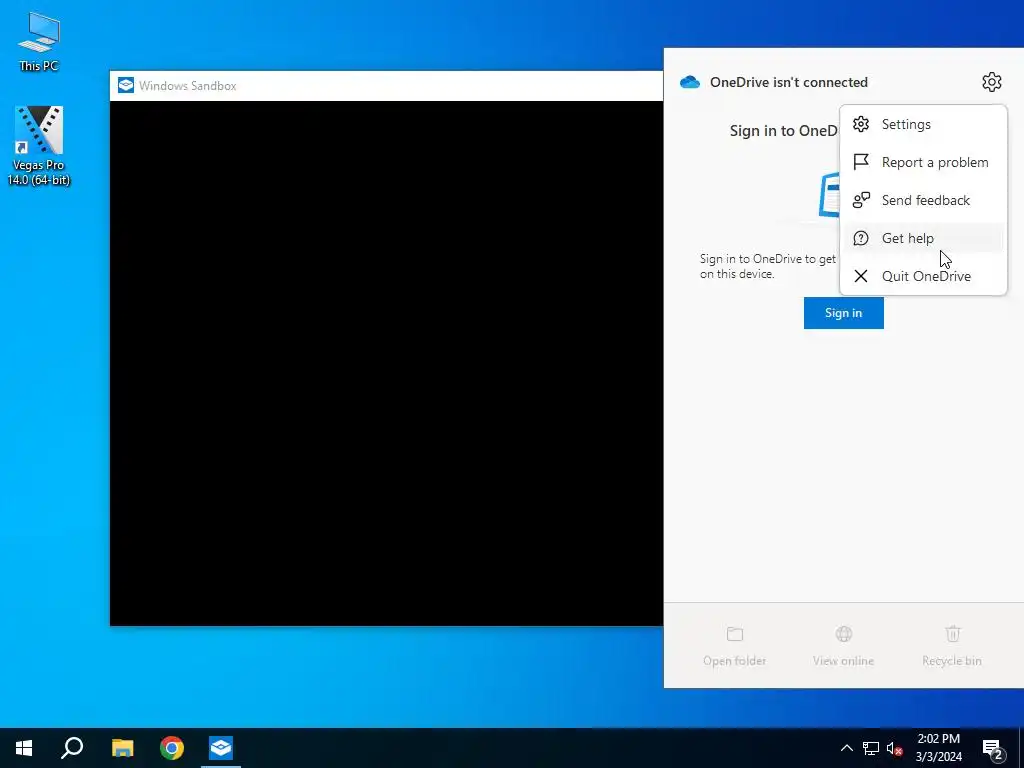
Task: Click the Windows Sandbox taskbar icon
Action: [x=221, y=748]
